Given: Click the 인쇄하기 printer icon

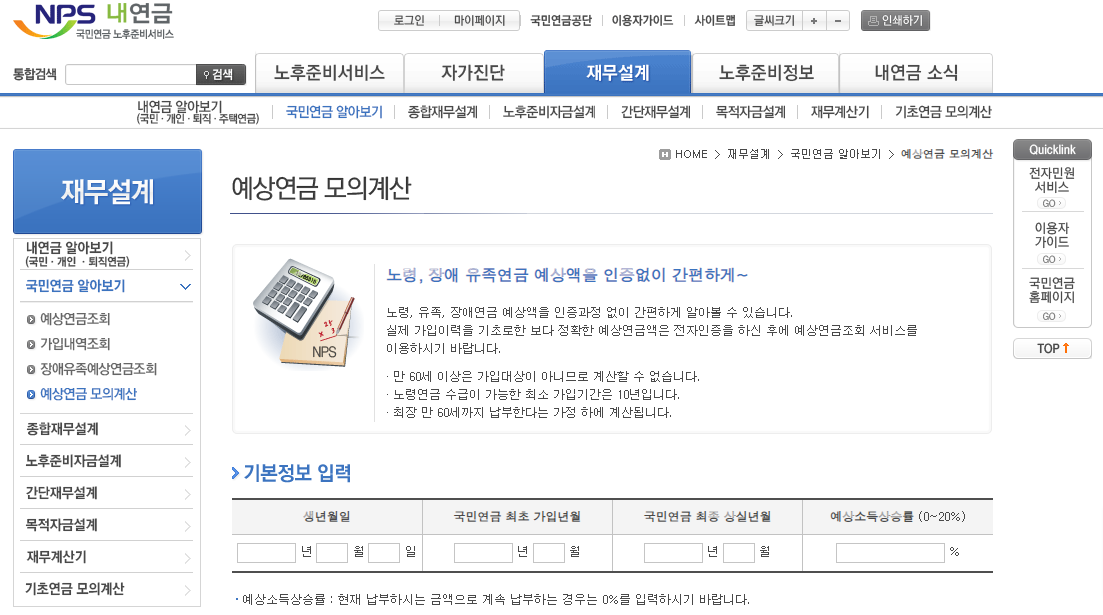Looking at the screenshot, I should point(872,20).
